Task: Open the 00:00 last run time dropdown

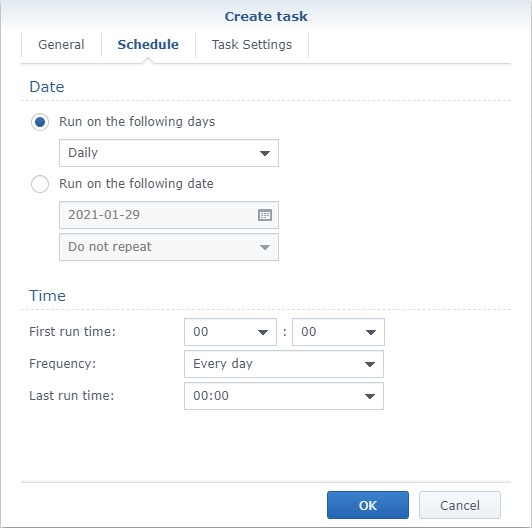Action: point(284,396)
